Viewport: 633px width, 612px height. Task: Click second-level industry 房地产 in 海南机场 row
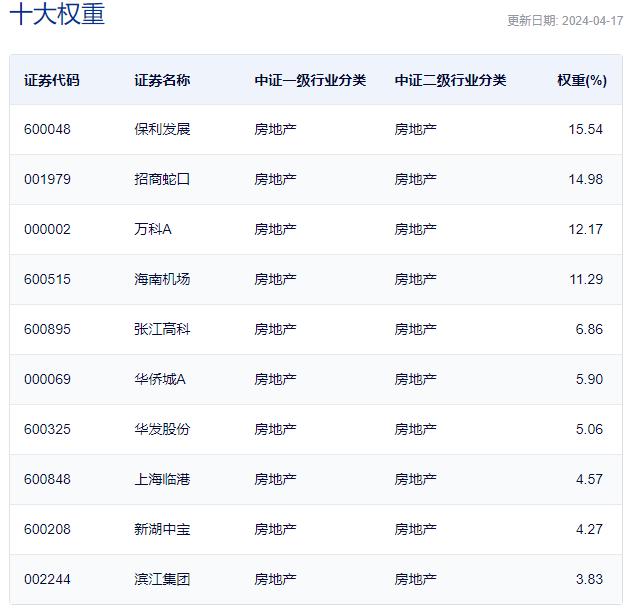pos(415,279)
